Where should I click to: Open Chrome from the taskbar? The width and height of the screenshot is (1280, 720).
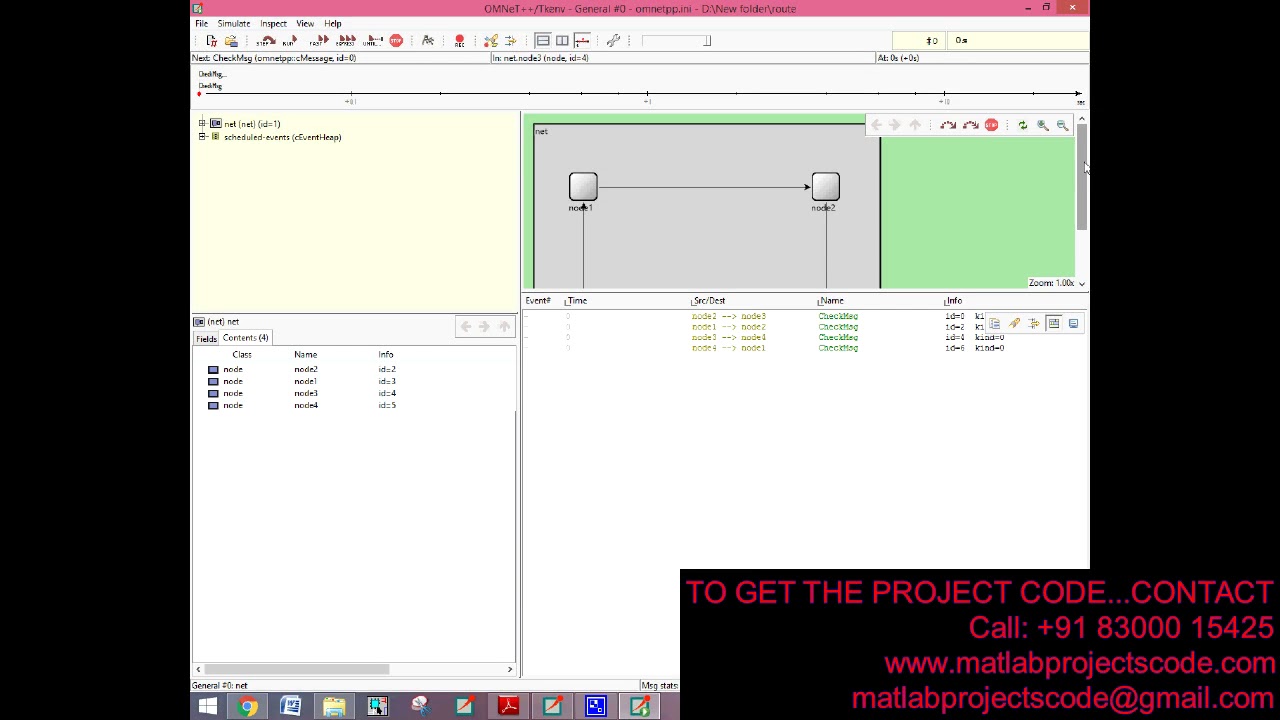pyautogui.click(x=248, y=707)
